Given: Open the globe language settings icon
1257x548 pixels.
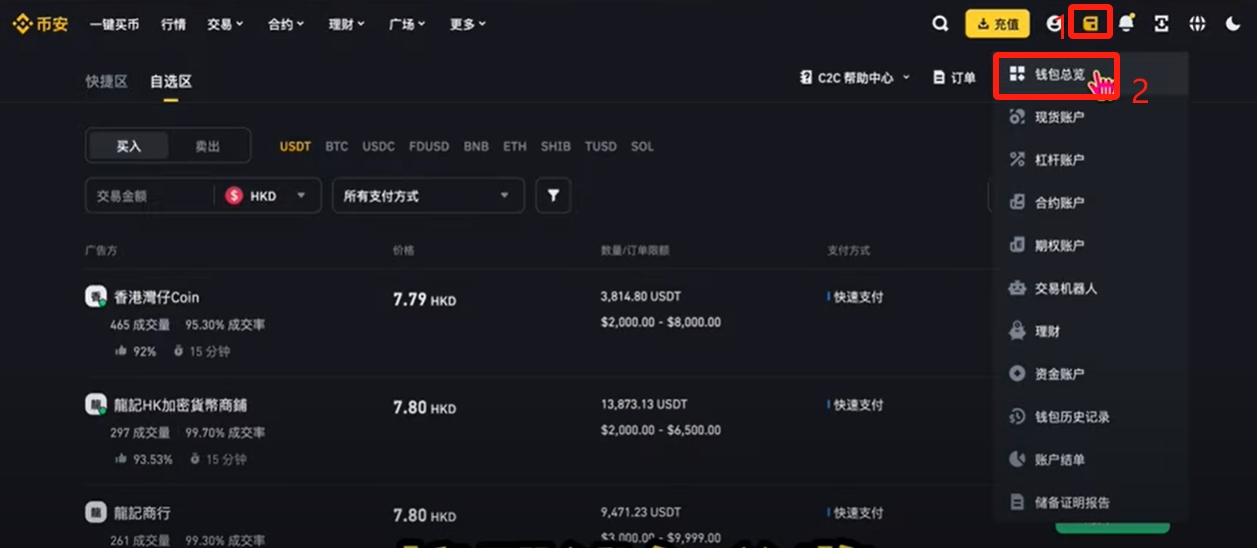Looking at the screenshot, I should pyautogui.click(x=1197, y=24).
